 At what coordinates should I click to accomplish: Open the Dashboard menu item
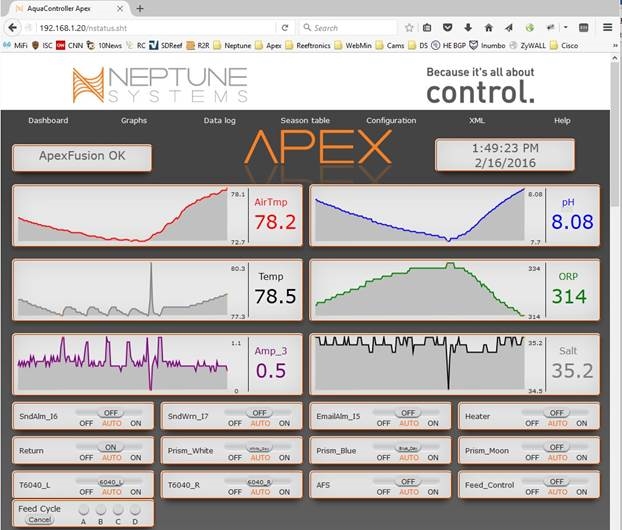tap(48, 120)
